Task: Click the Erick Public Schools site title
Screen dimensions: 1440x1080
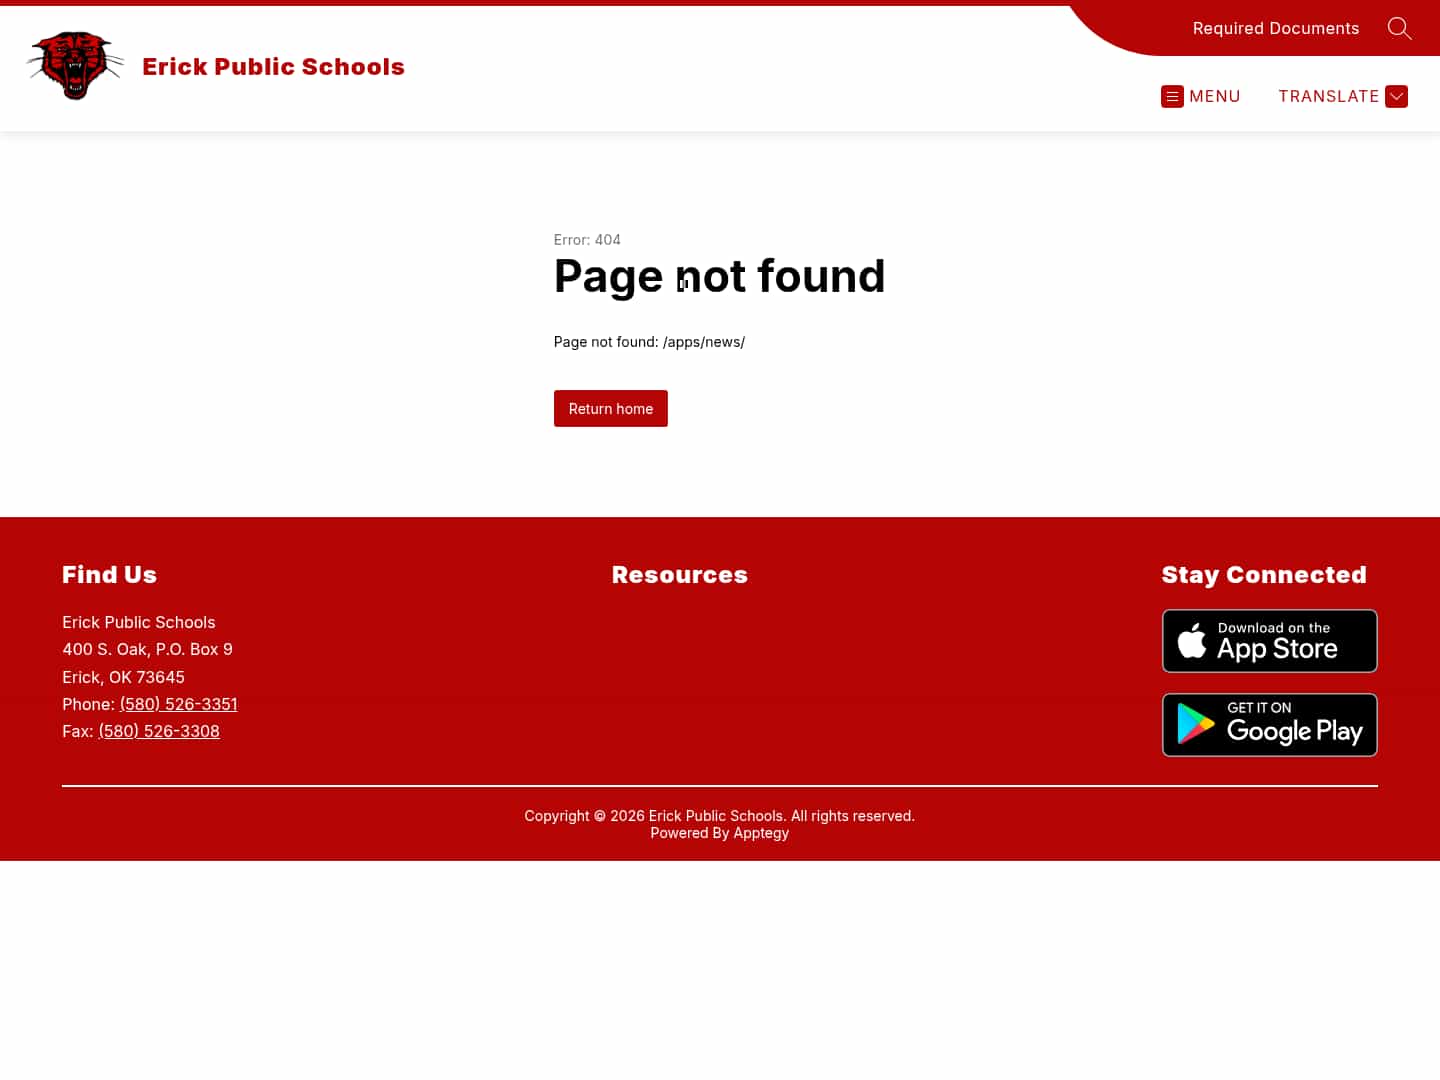Action: coord(273,66)
